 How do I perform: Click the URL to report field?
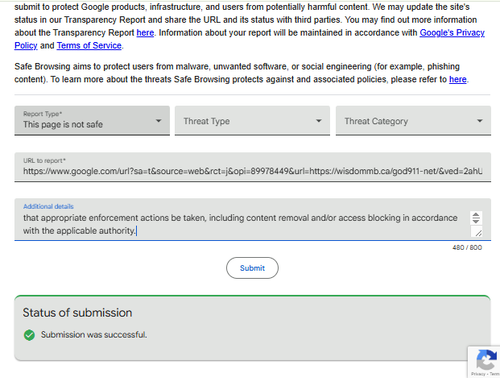[253, 167]
